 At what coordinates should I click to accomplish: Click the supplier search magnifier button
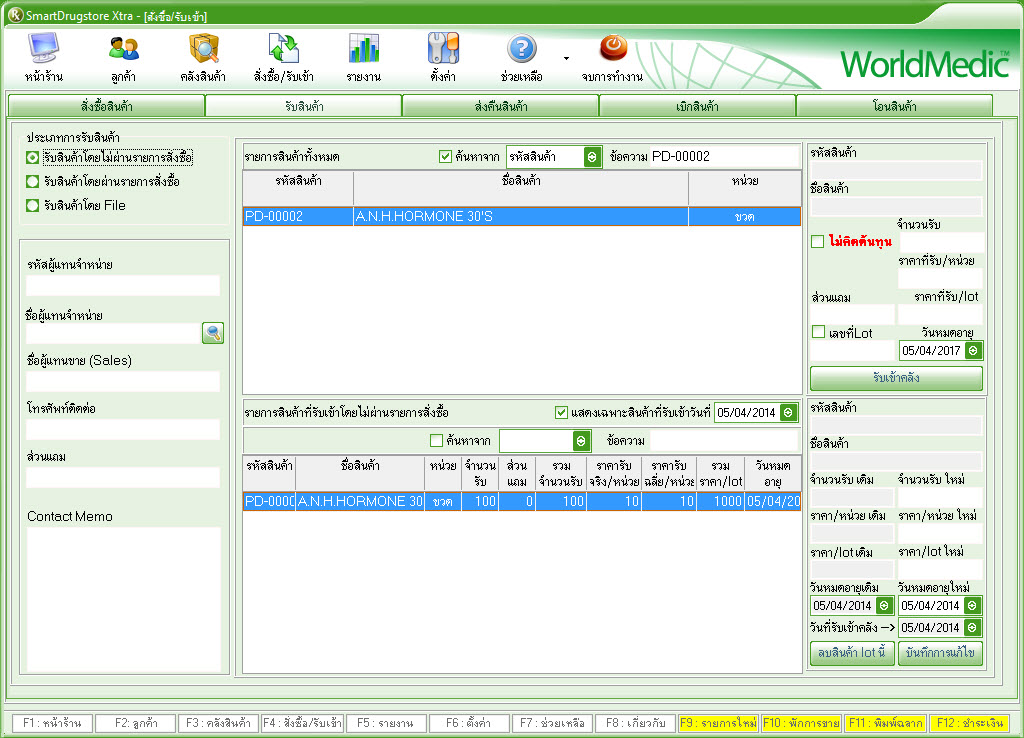click(x=212, y=334)
